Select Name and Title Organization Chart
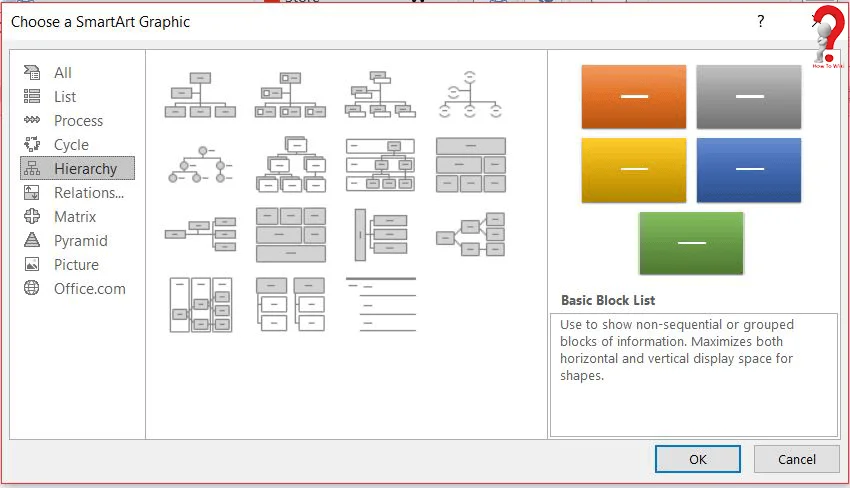850x488 pixels. point(381,94)
